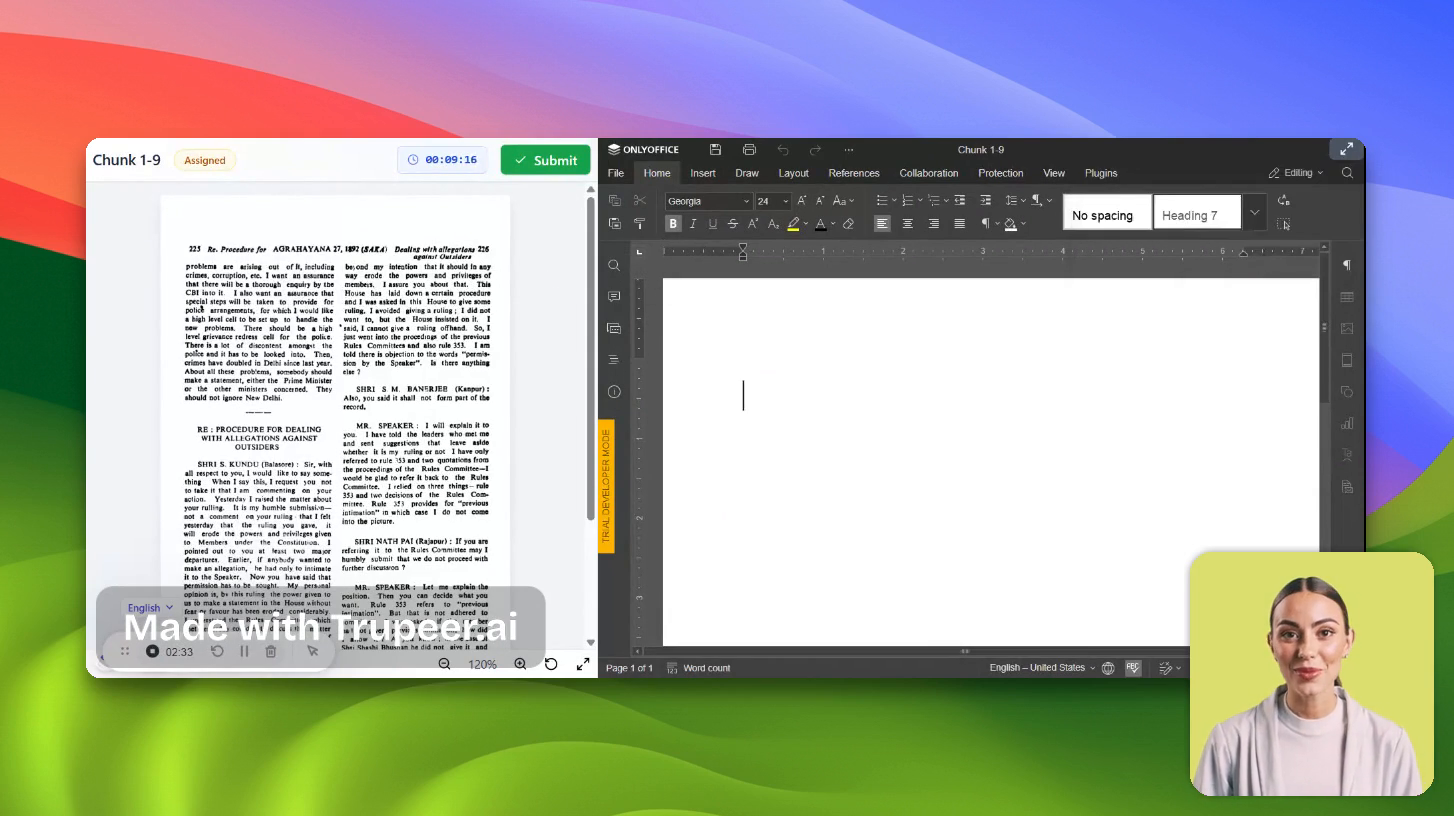The width and height of the screenshot is (1454, 816).
Task: Click the Clear style eraser icon
Action: [848, 224]
